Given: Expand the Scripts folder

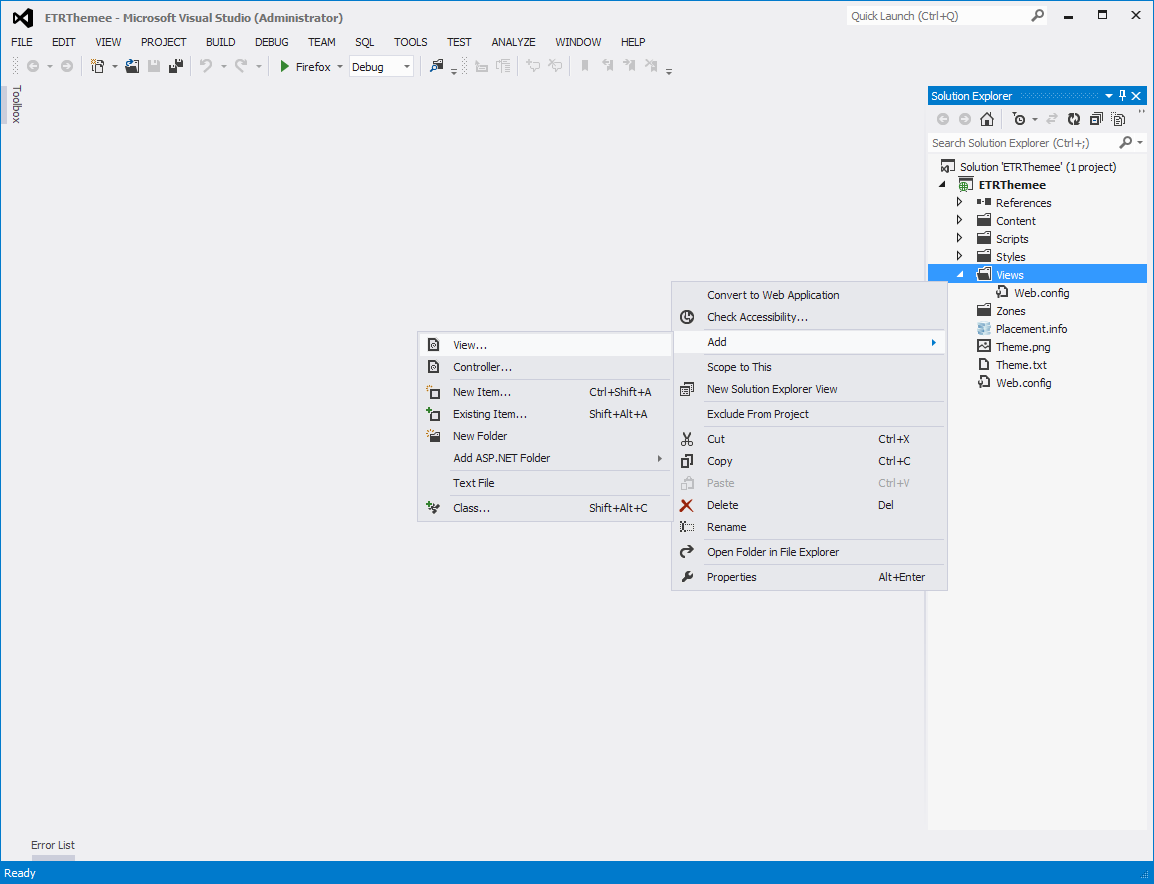Looking at the screenshot, I should 959,238.
